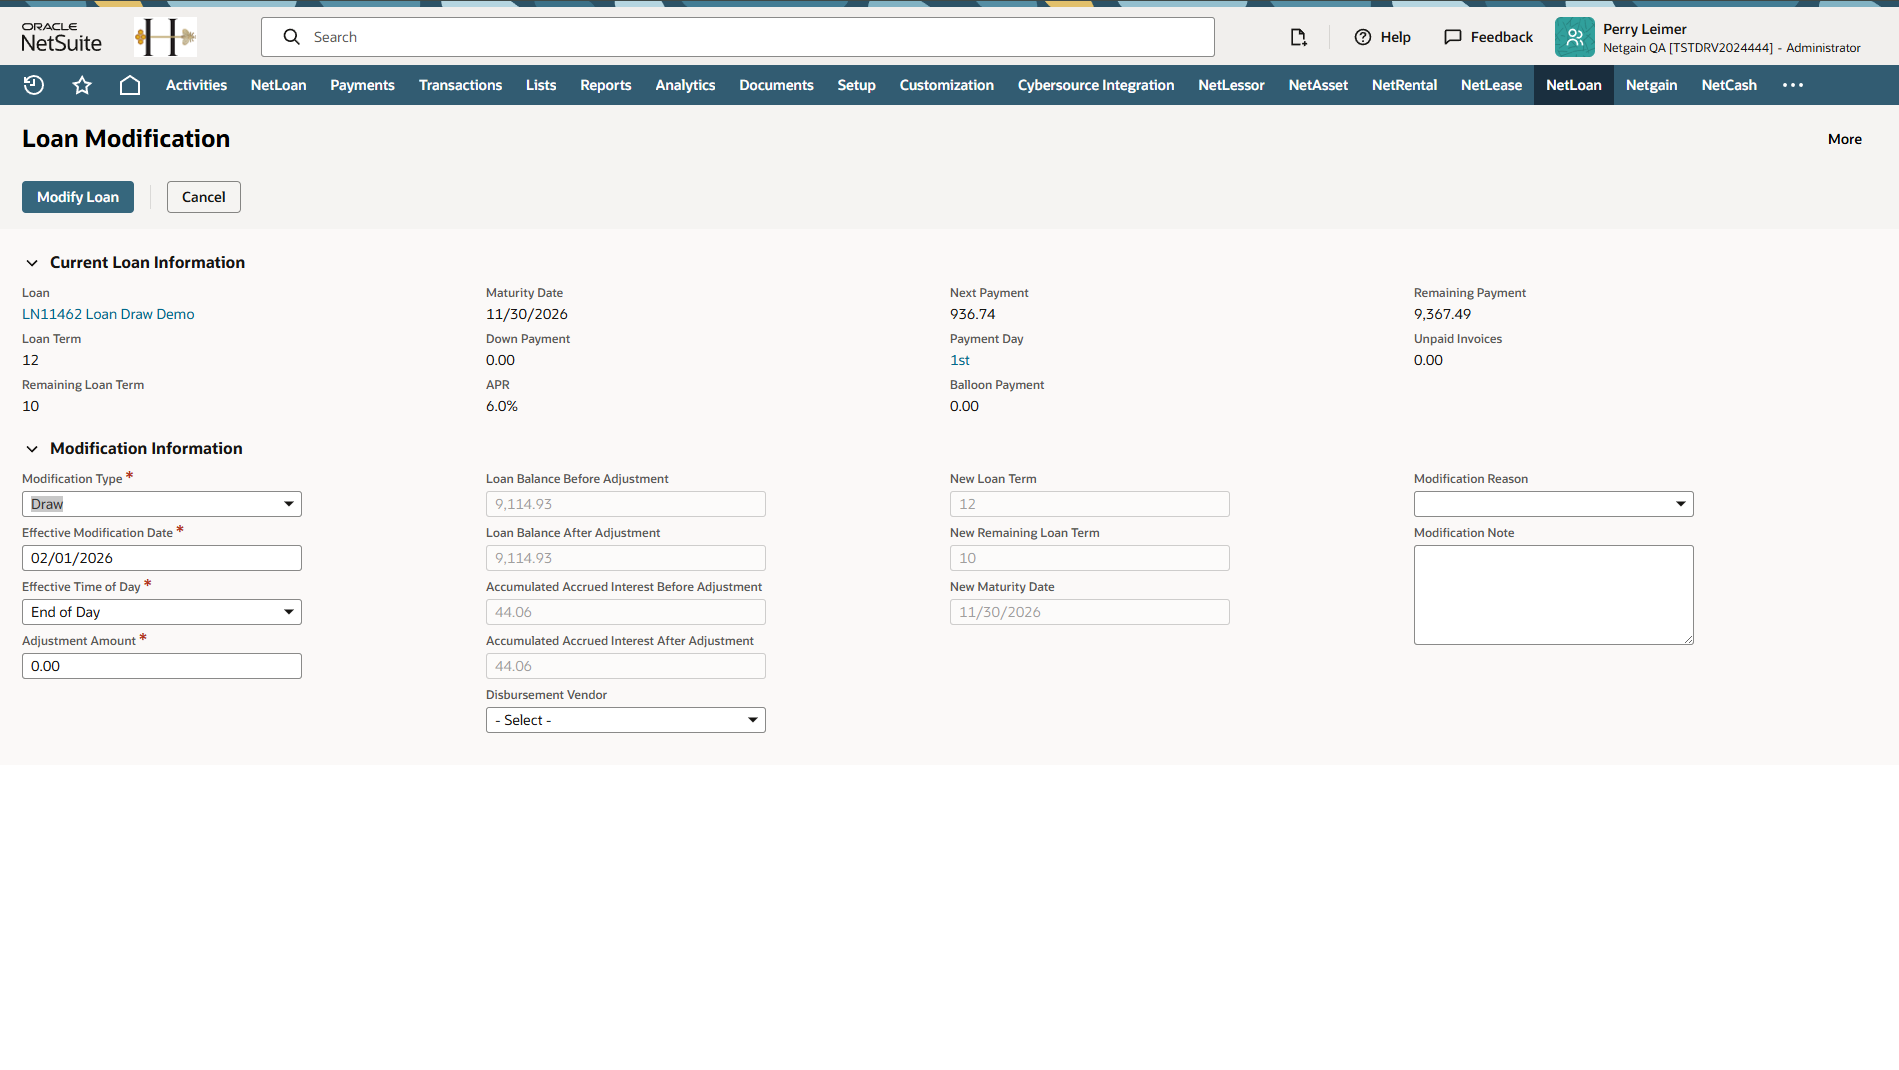Open the Reports menu
The image size is (1899, 1070).
[605, 85]
